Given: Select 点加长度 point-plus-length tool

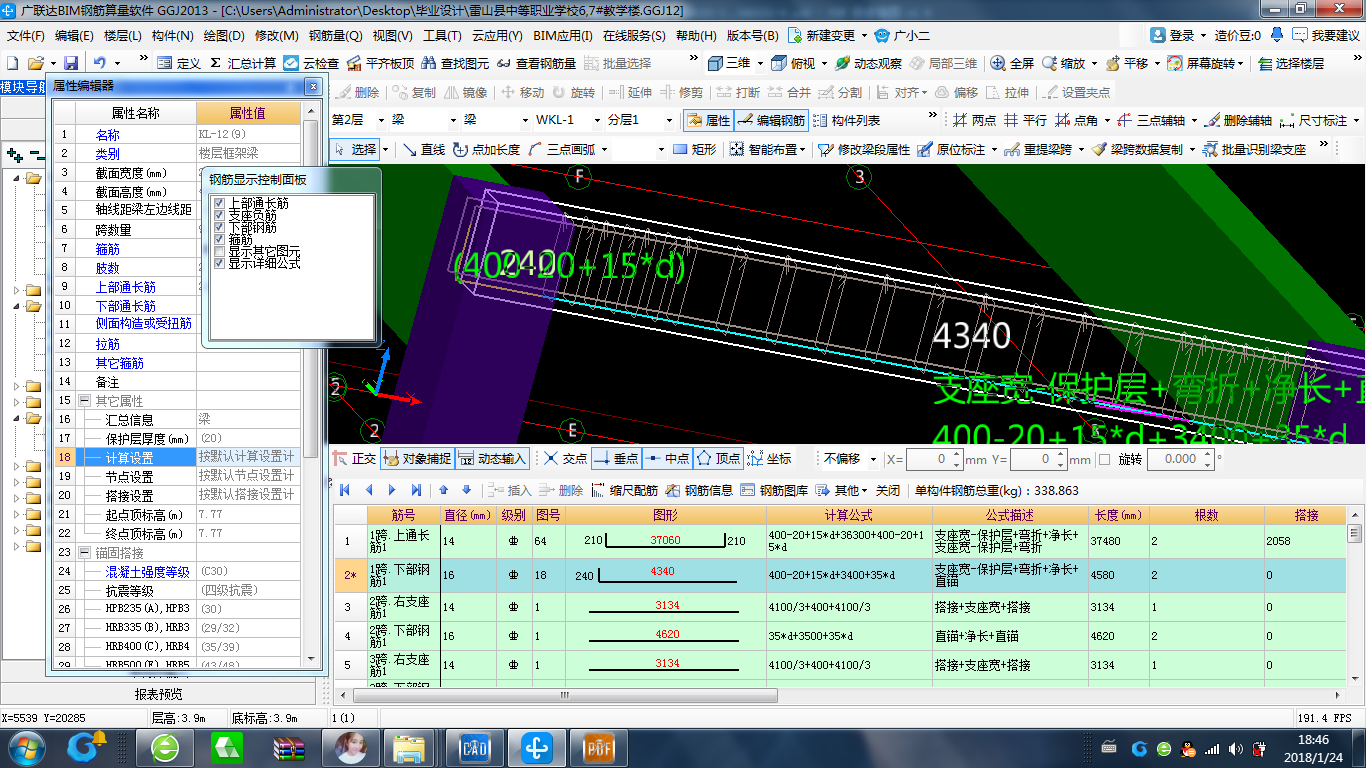Looking at the screenshot, I should tap(486, 149).
